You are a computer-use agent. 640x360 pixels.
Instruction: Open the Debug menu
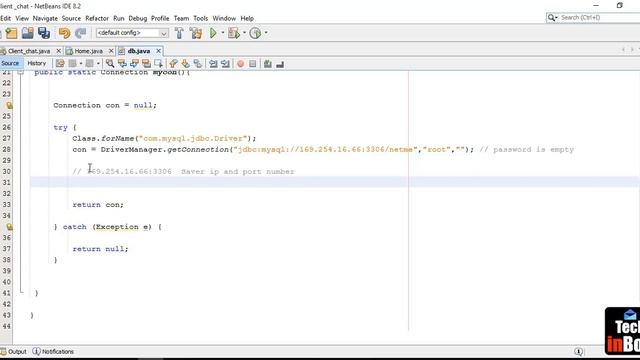[138, 18]
